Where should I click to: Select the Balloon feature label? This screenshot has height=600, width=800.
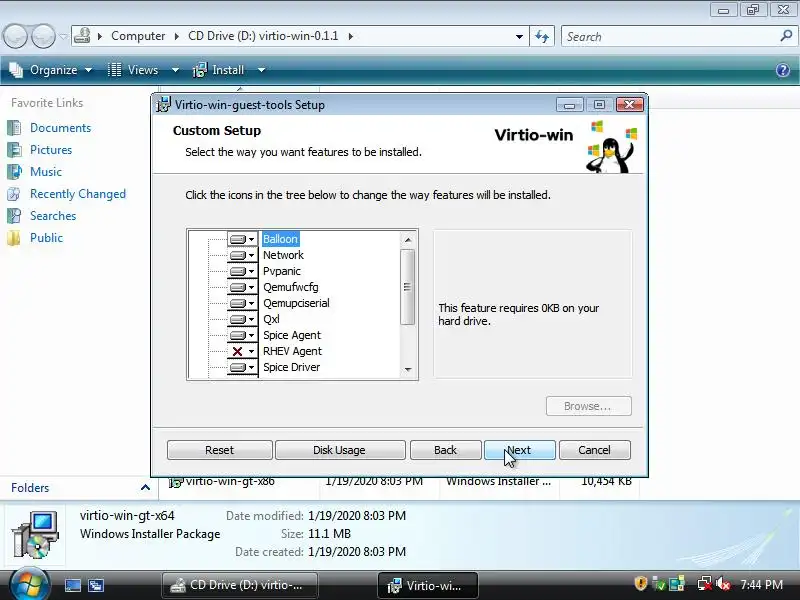click(280, 239)
